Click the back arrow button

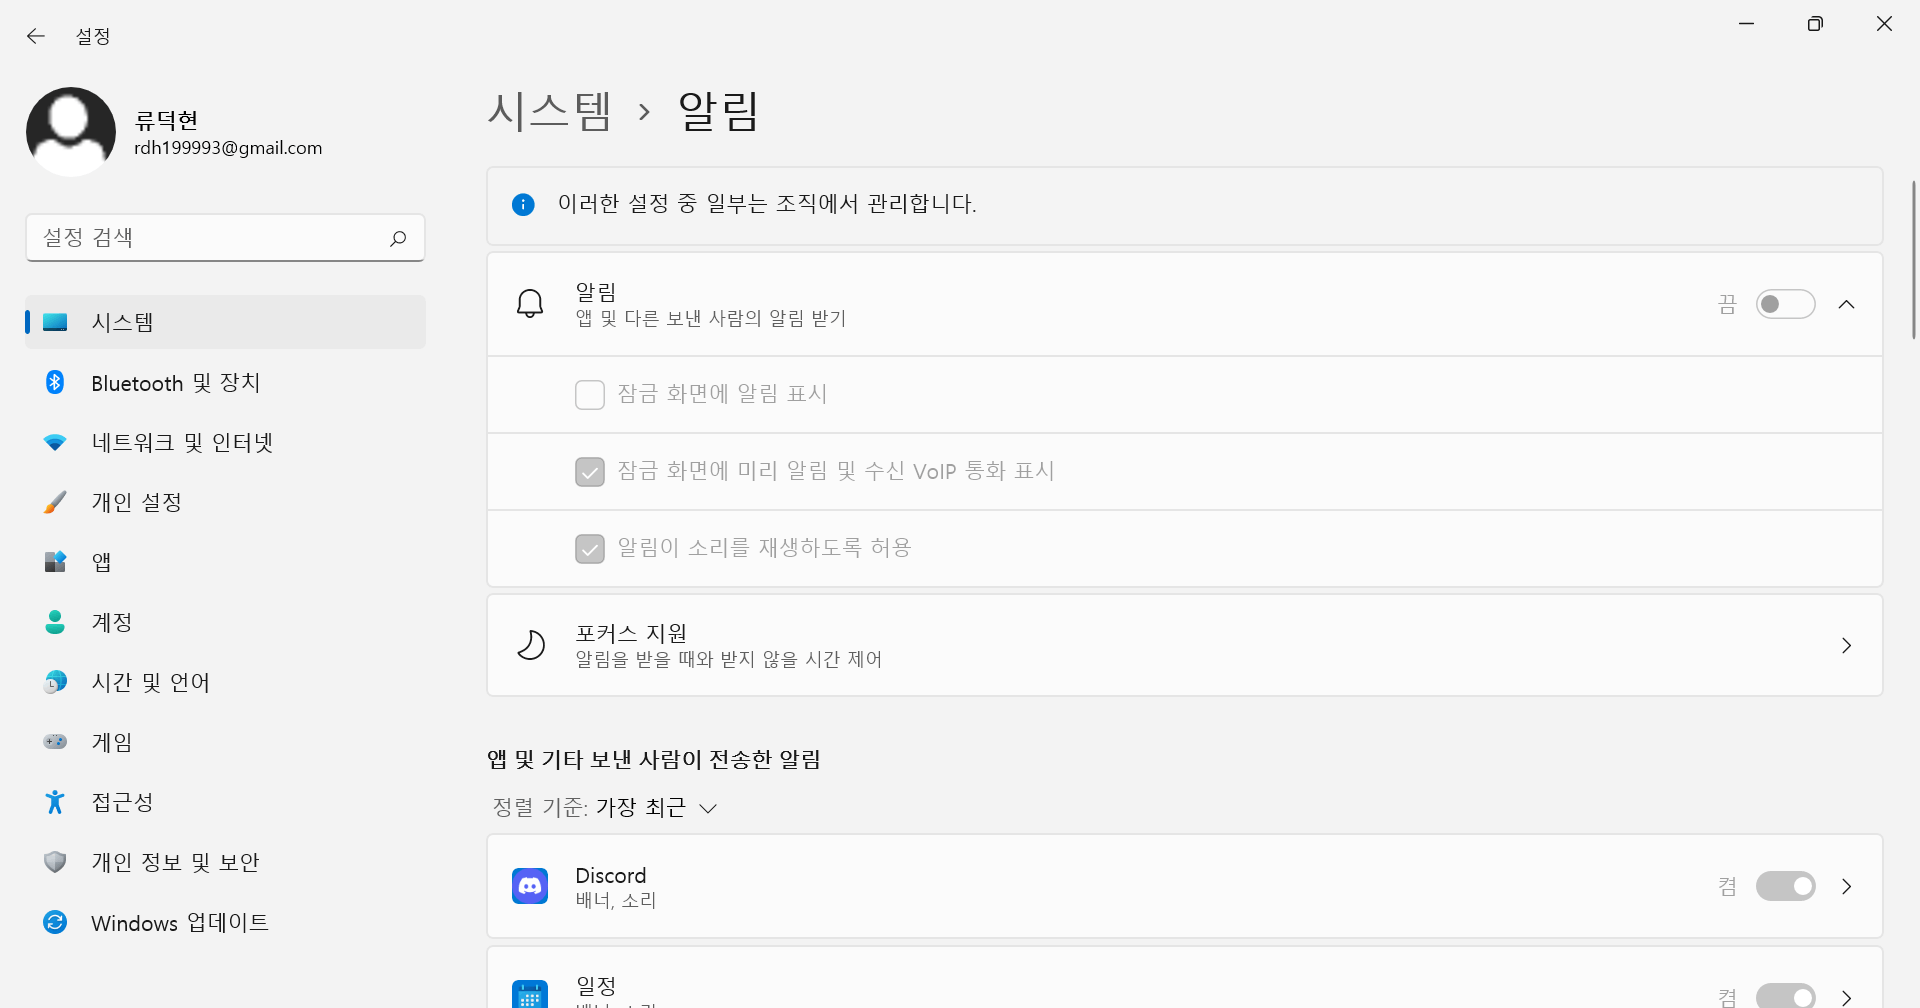(36, 35)
